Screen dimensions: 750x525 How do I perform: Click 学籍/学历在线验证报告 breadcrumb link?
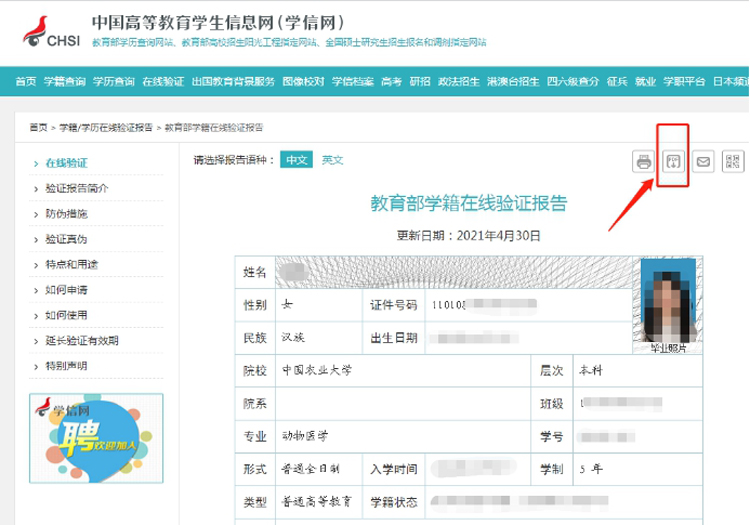point(106,127)
